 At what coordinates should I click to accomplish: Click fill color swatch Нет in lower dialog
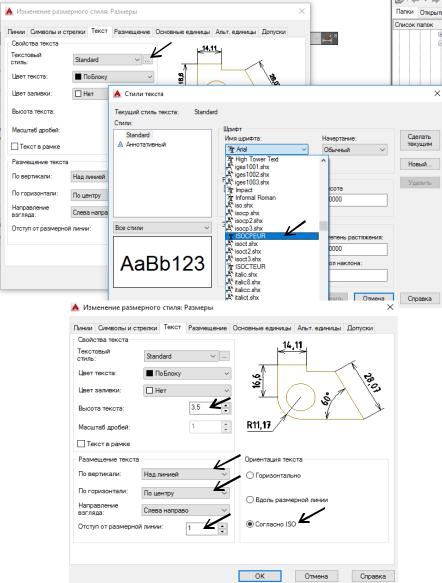(x=150, y=390)
